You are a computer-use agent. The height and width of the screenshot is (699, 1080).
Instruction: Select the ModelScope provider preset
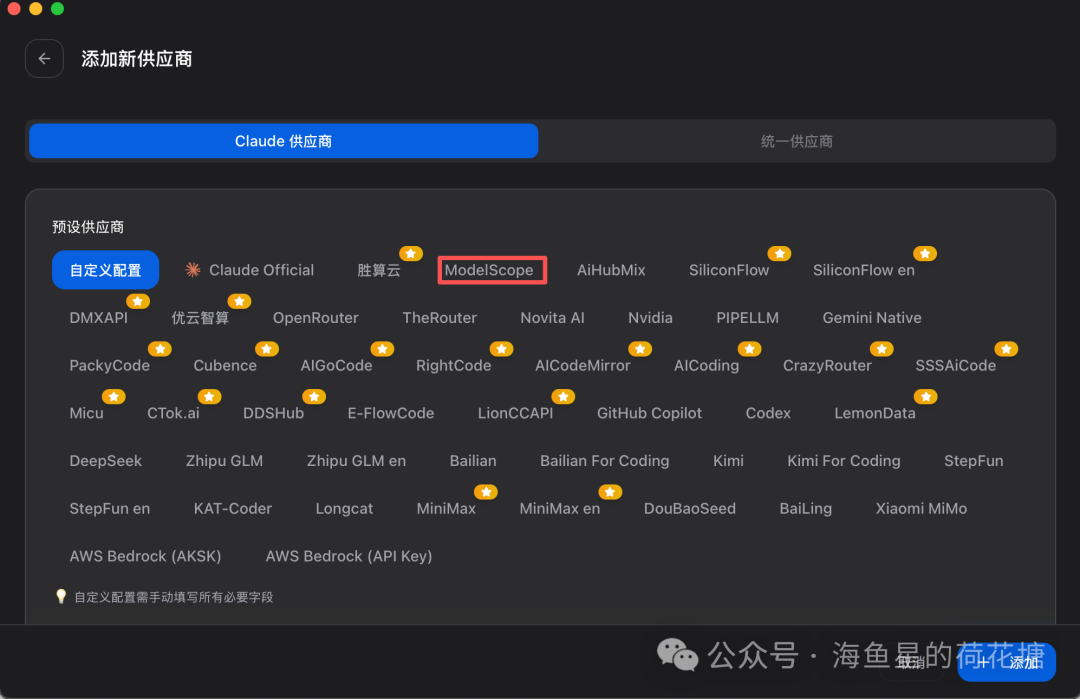489,270
